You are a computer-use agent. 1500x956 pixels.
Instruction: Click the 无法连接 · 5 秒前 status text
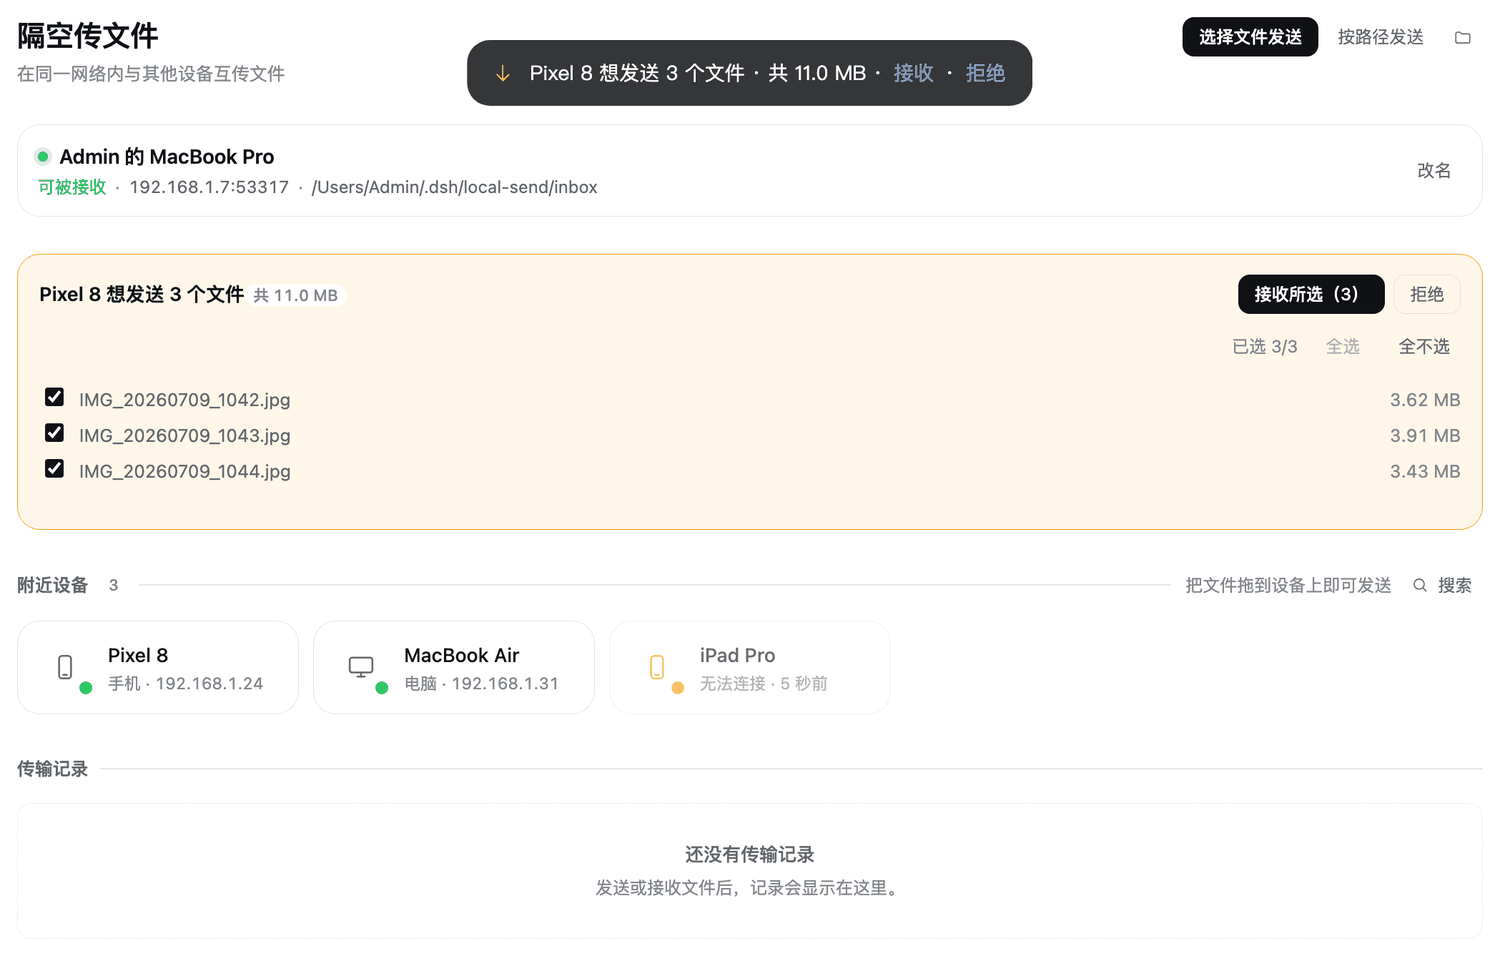(x=764, y=683)
